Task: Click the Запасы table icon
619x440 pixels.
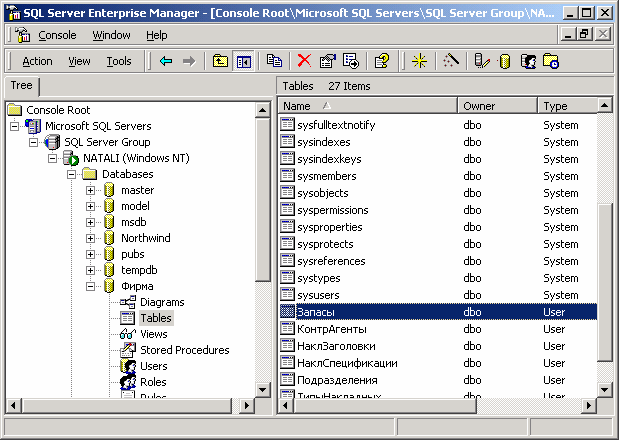Action: (287, 312)
